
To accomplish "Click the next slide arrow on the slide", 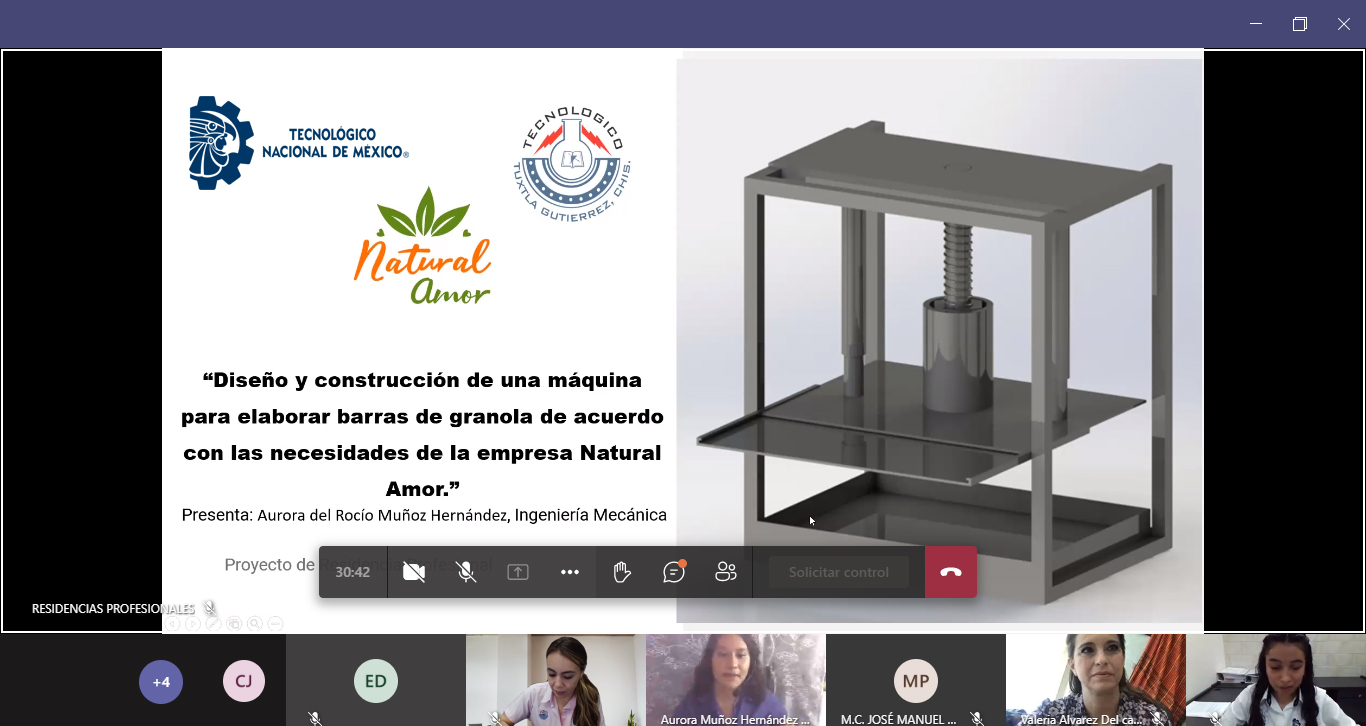I will click(x=193, y=624).
